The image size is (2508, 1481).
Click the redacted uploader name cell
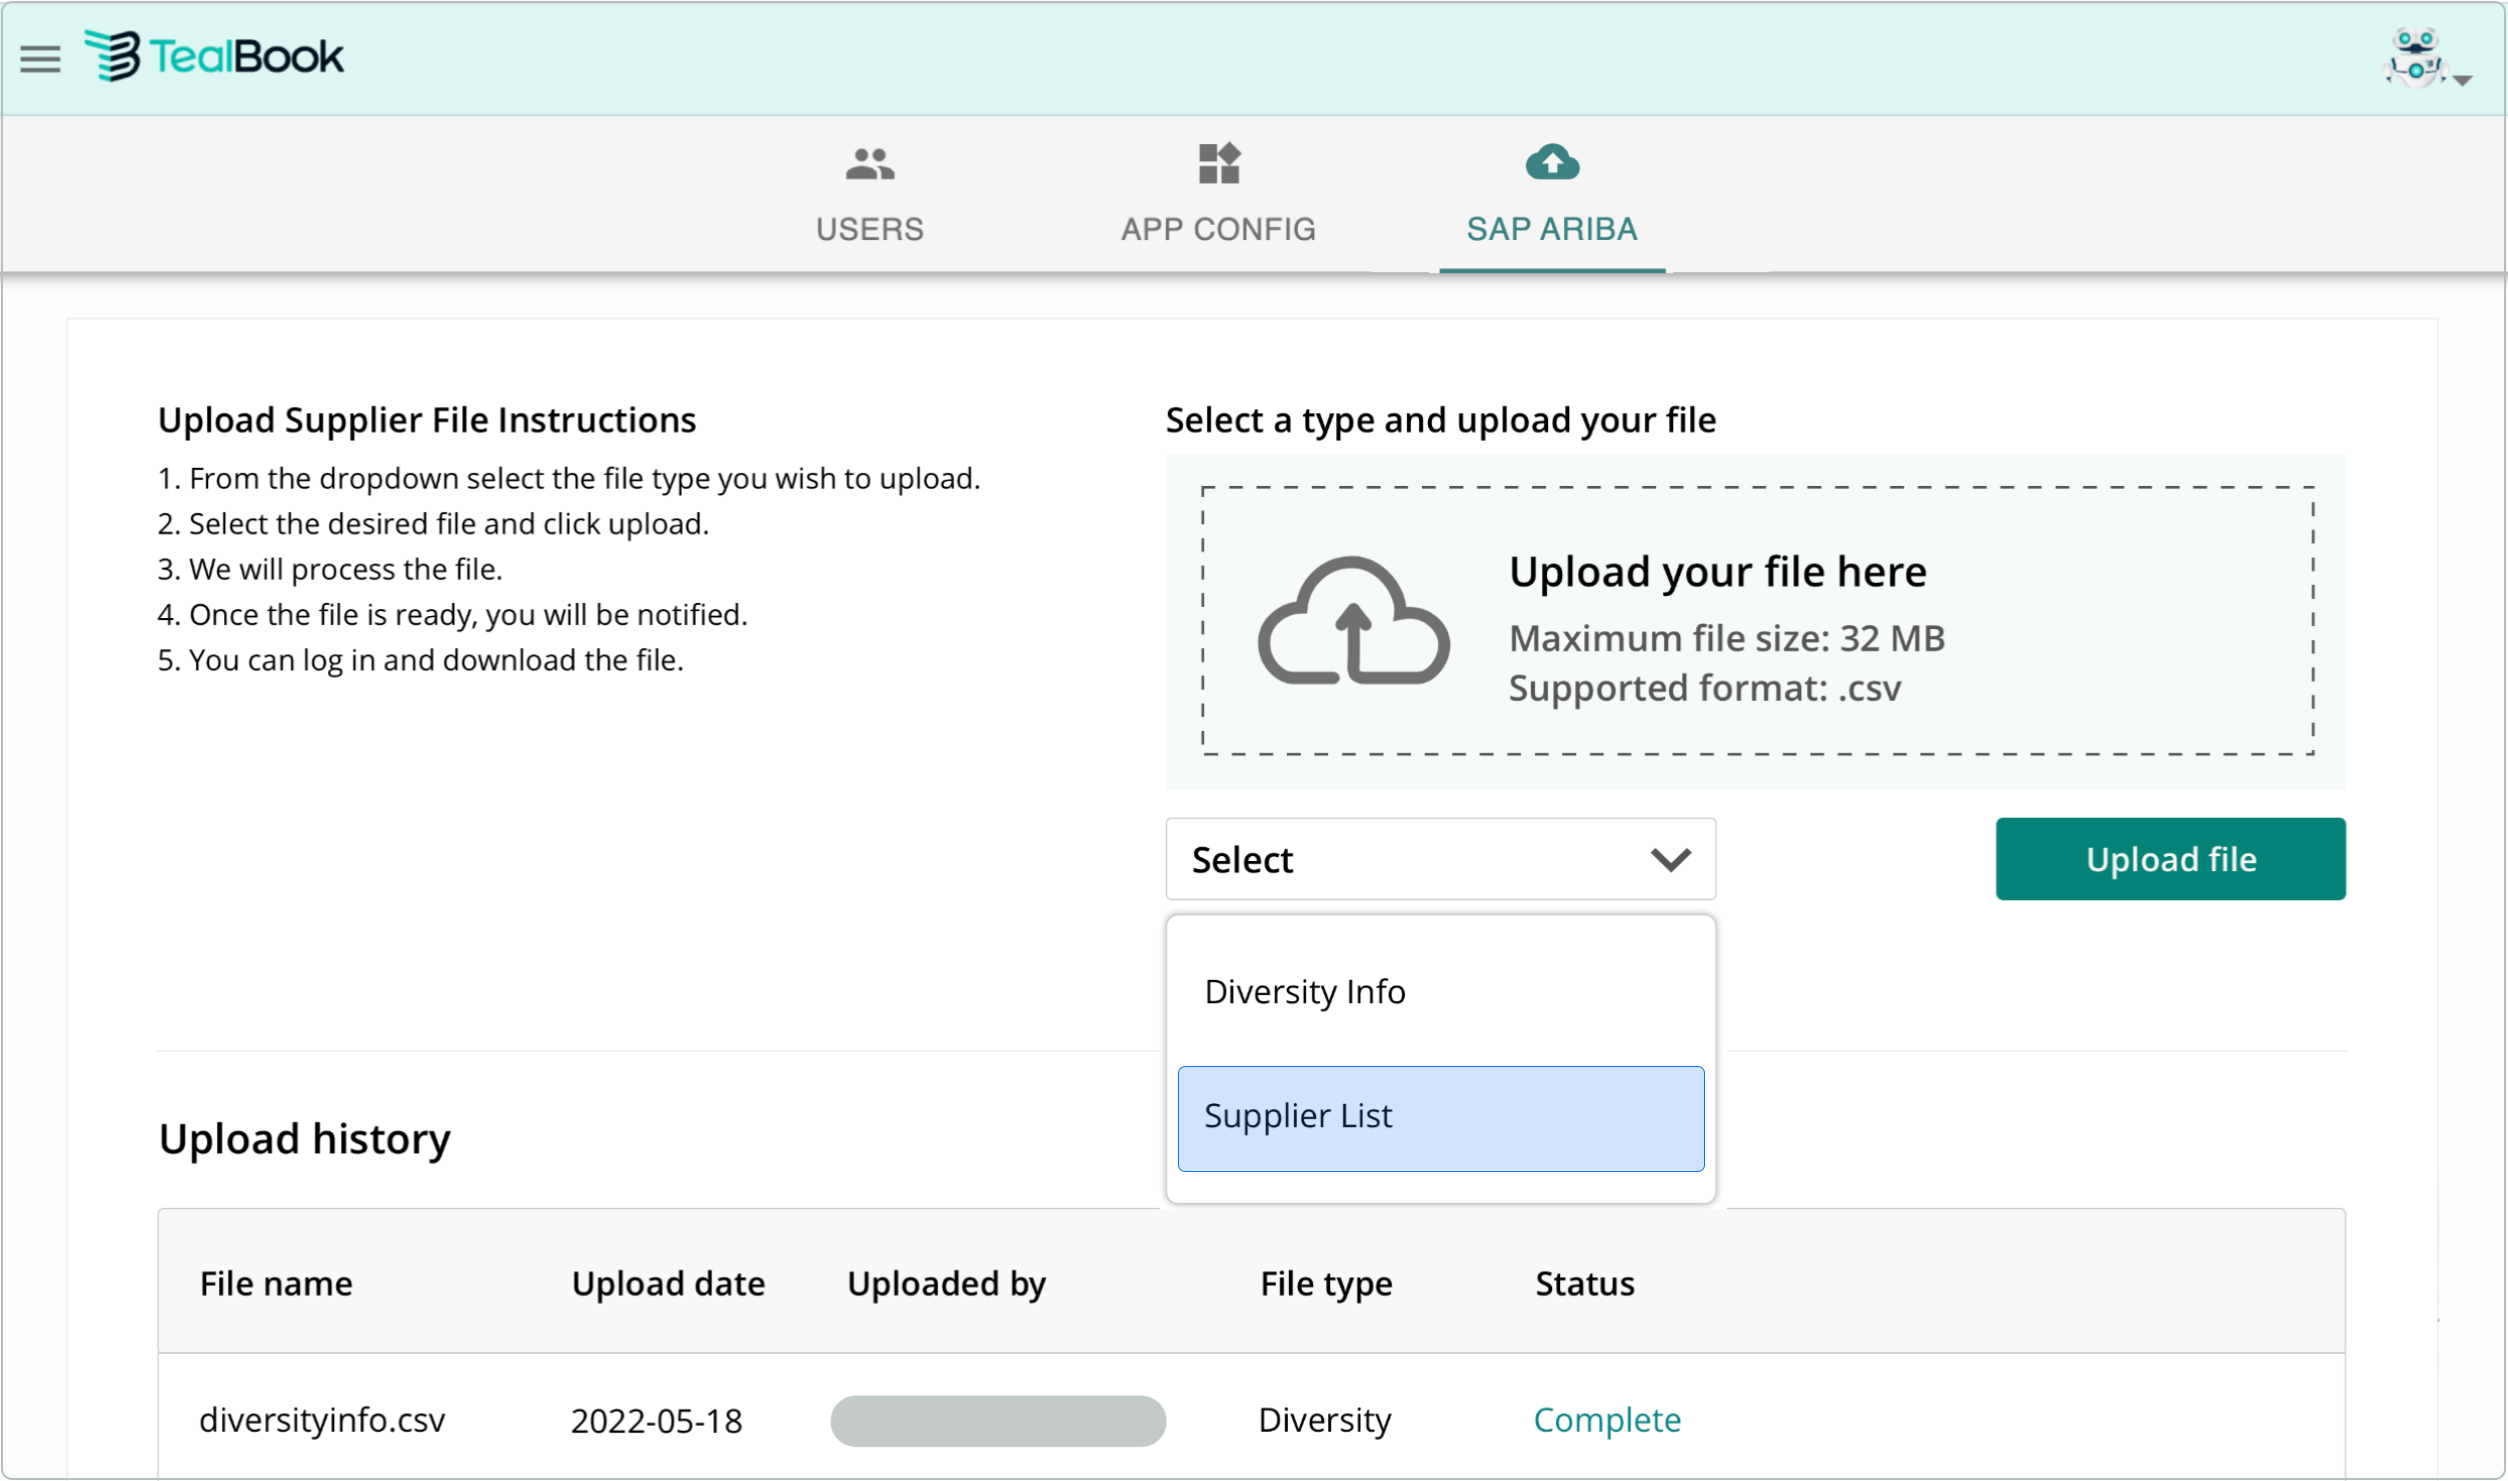pos(998,1420)
